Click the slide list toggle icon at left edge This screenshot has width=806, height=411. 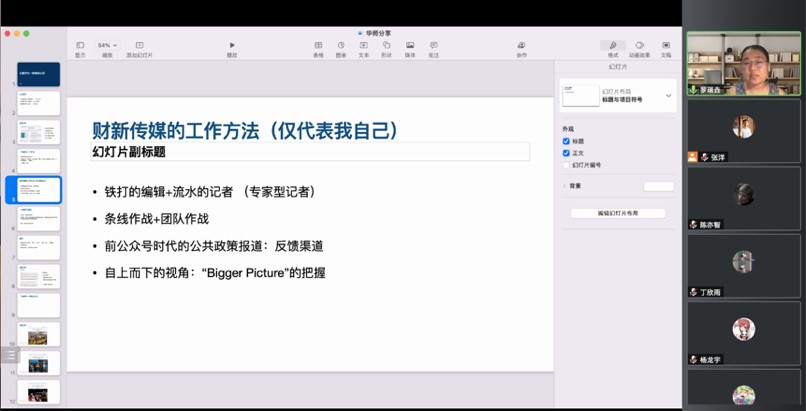click(10, 354)
